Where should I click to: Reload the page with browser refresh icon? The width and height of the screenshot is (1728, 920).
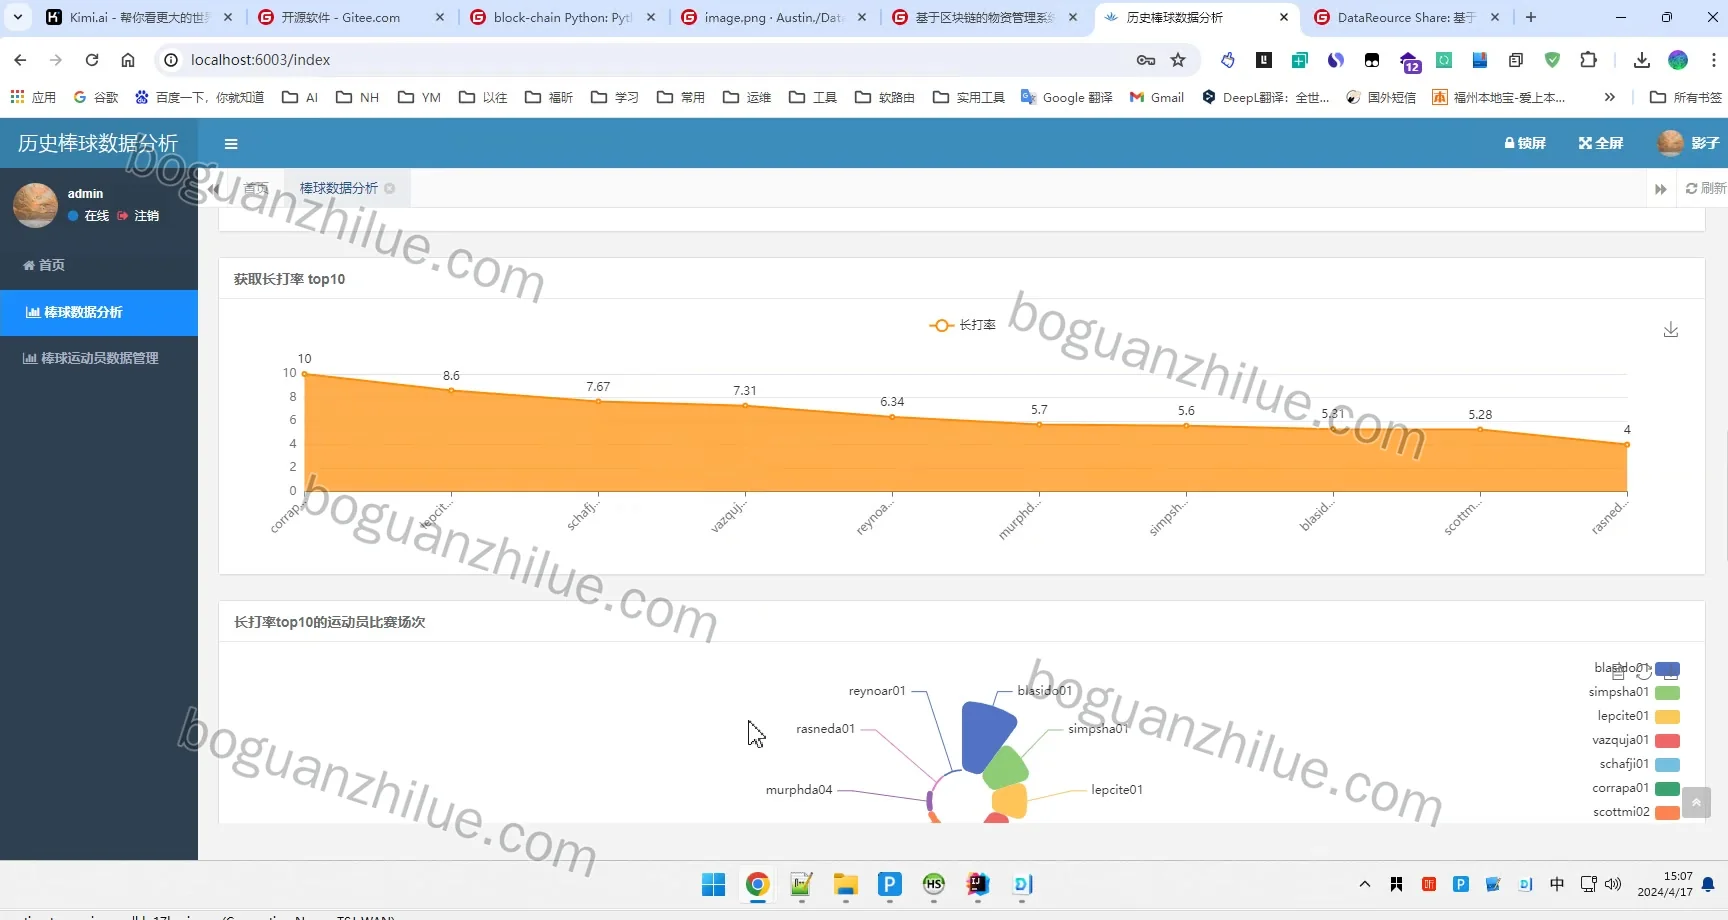tap(92, 60)
